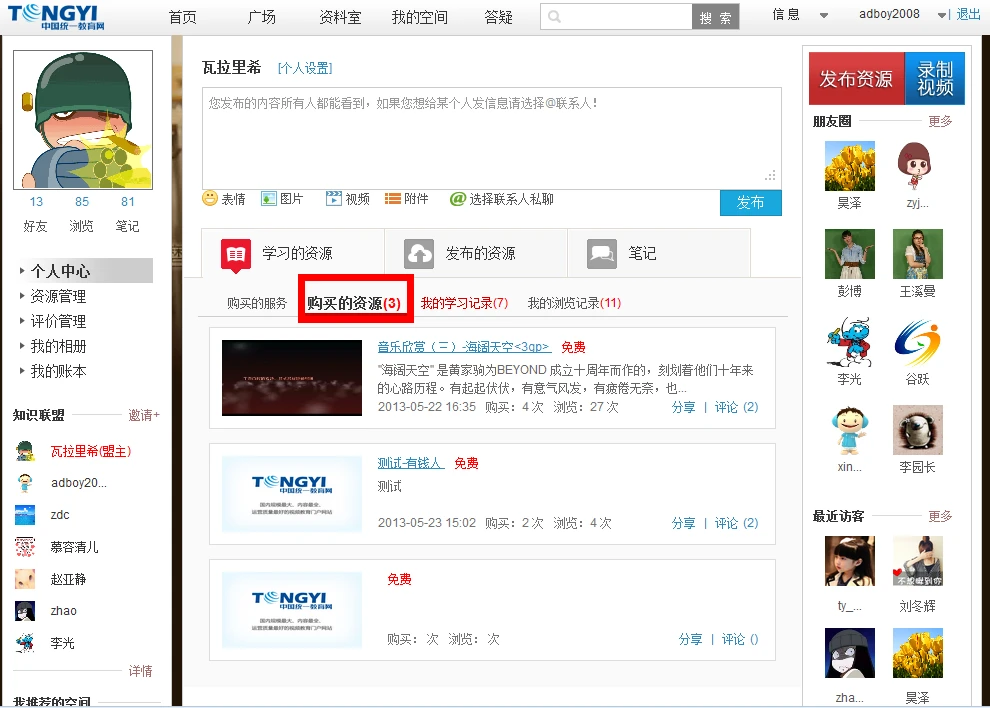Choose contact for private chat with 选择联系人私聊
The width and height of the screenshot is (990, 708).
tap(502, 199)
